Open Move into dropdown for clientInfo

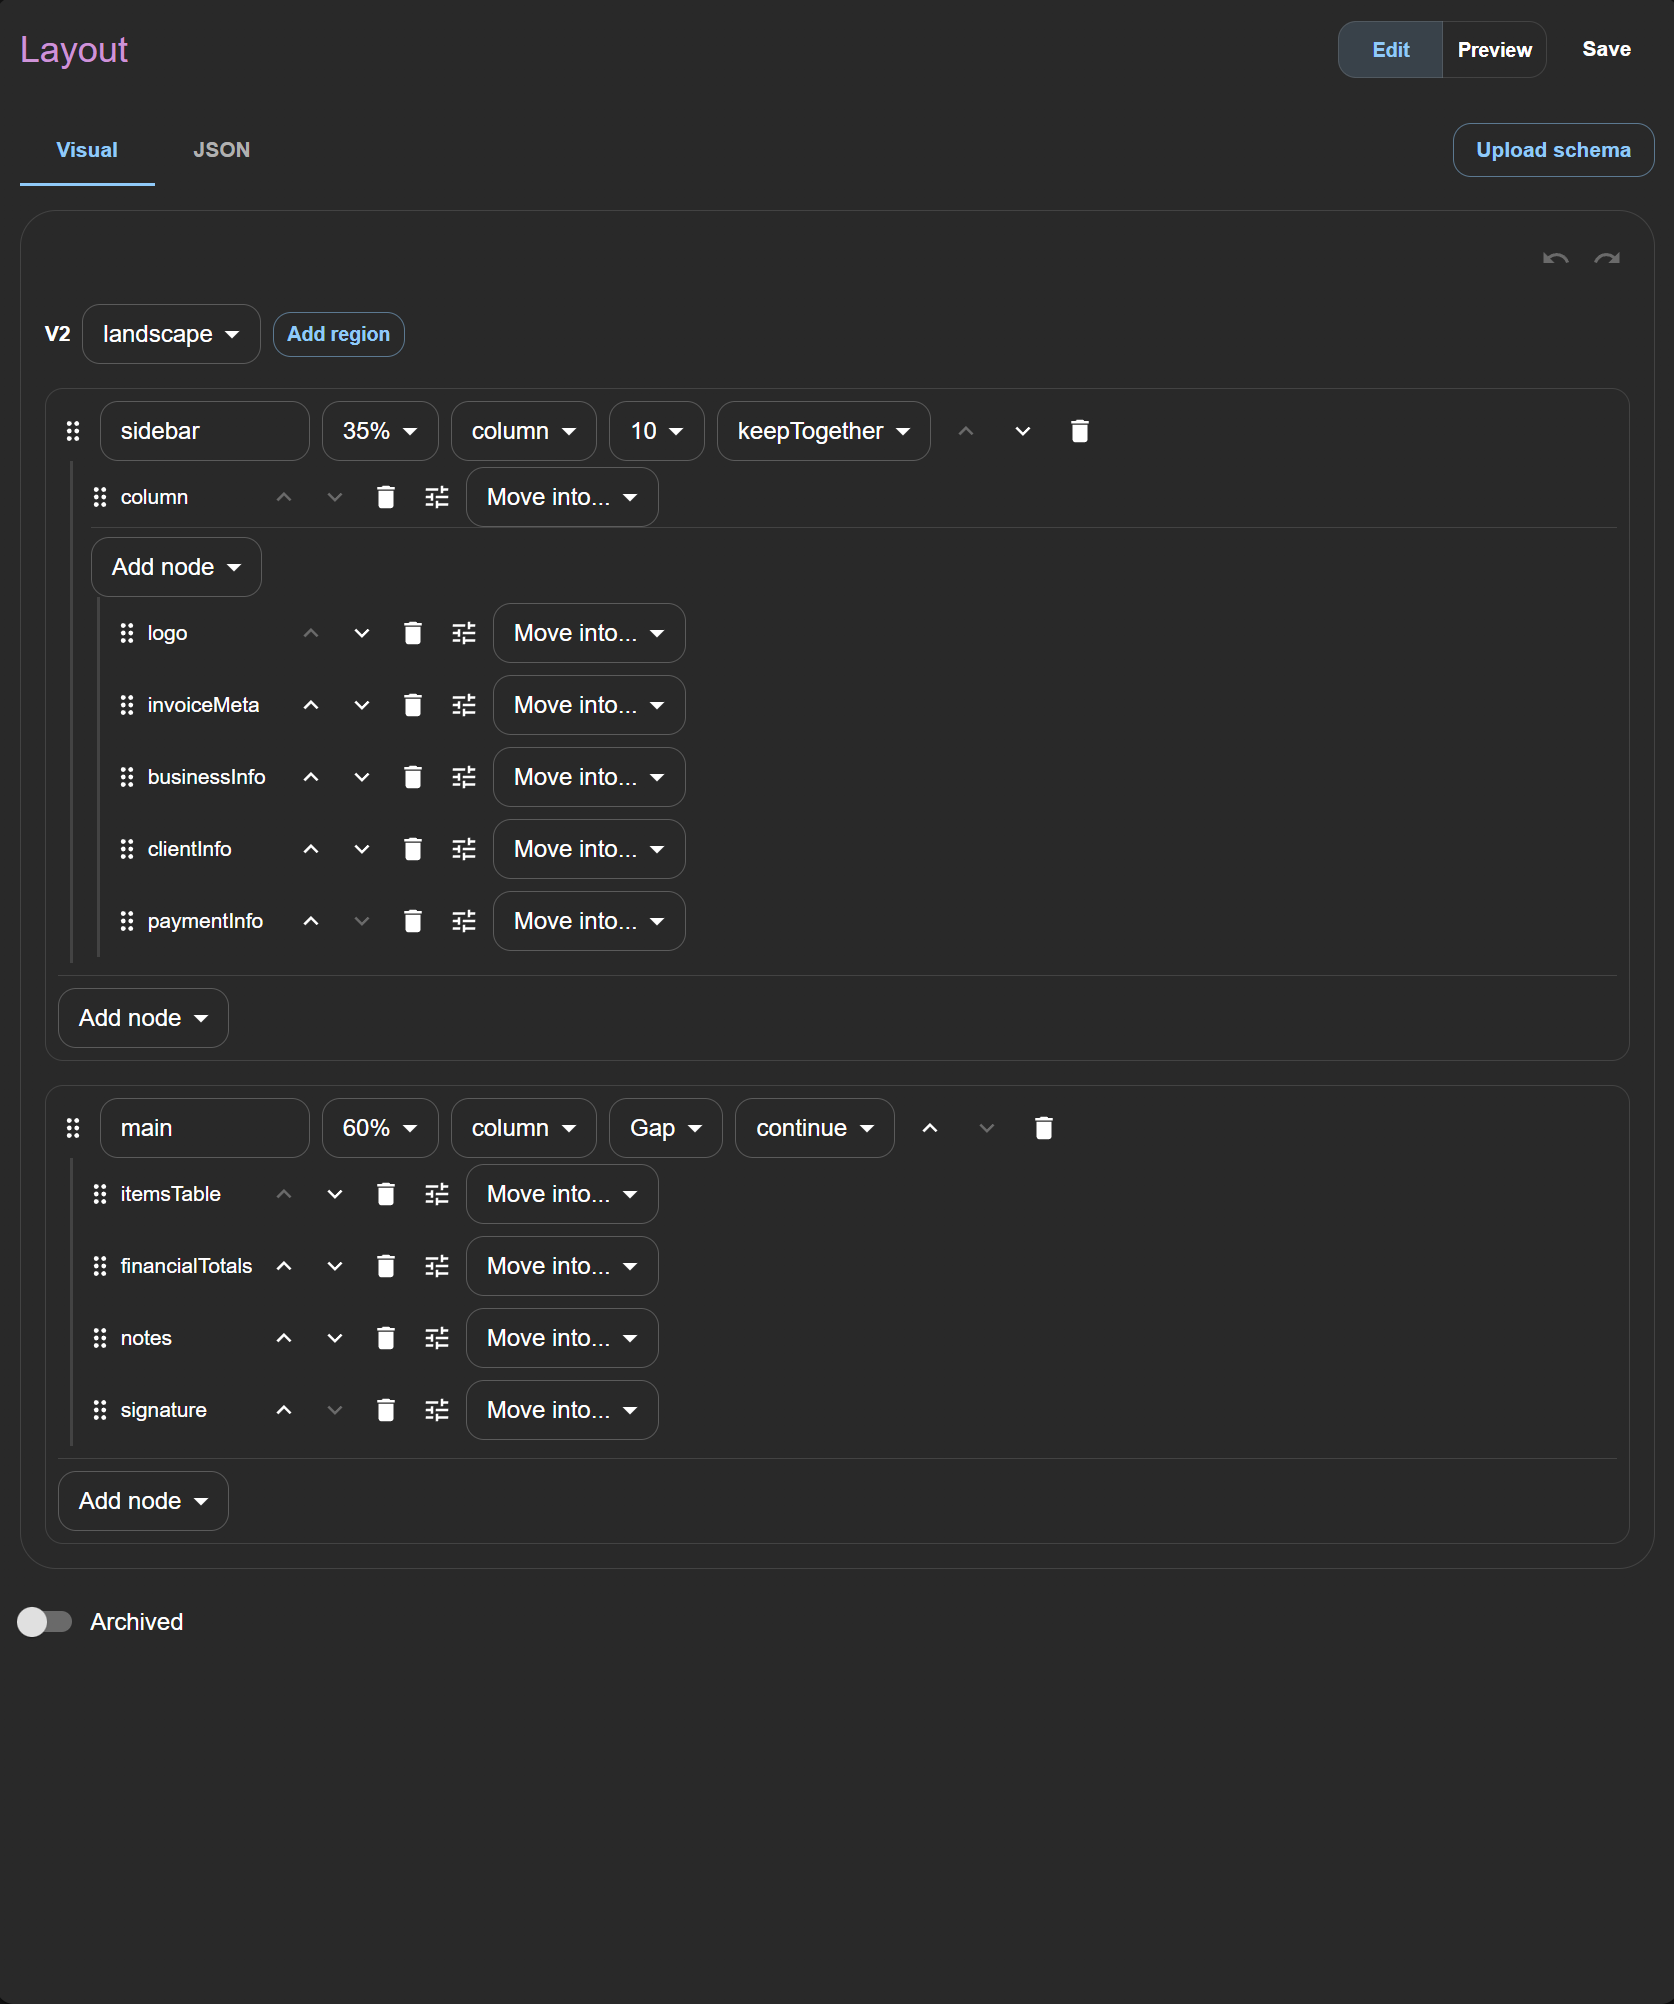(589, 849)
